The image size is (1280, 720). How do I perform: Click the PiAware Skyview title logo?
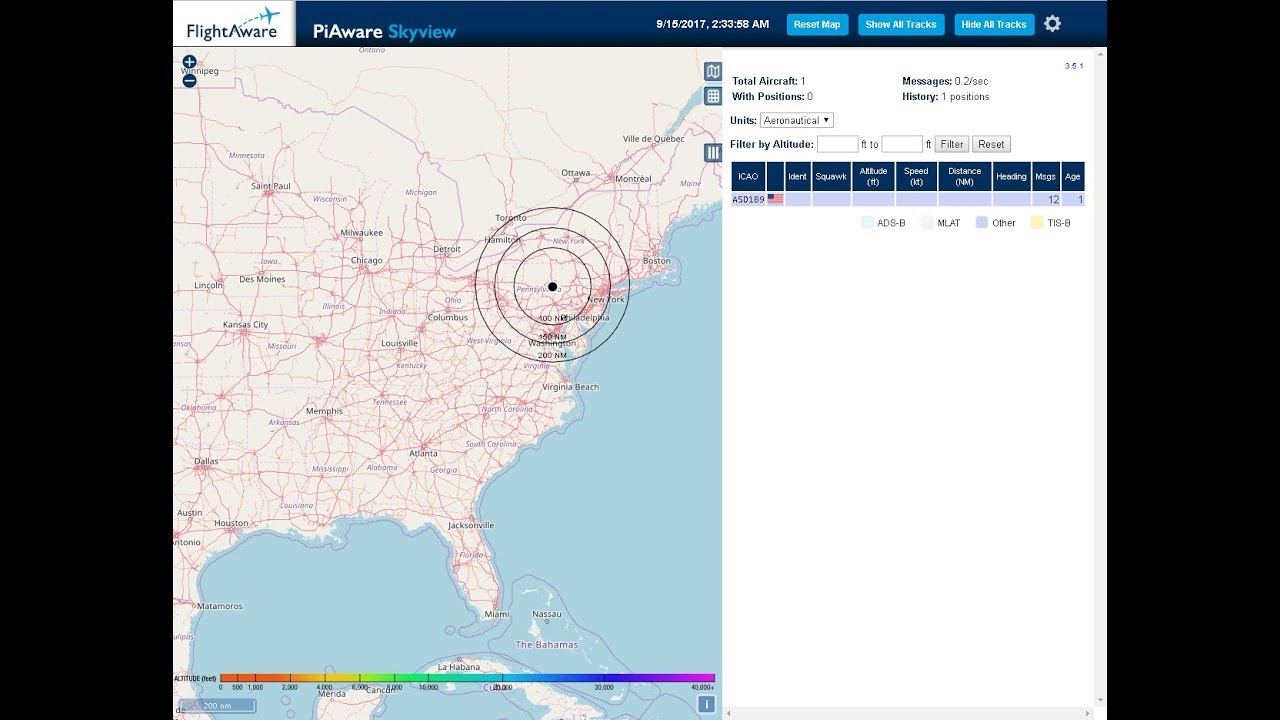click(384, 31)
